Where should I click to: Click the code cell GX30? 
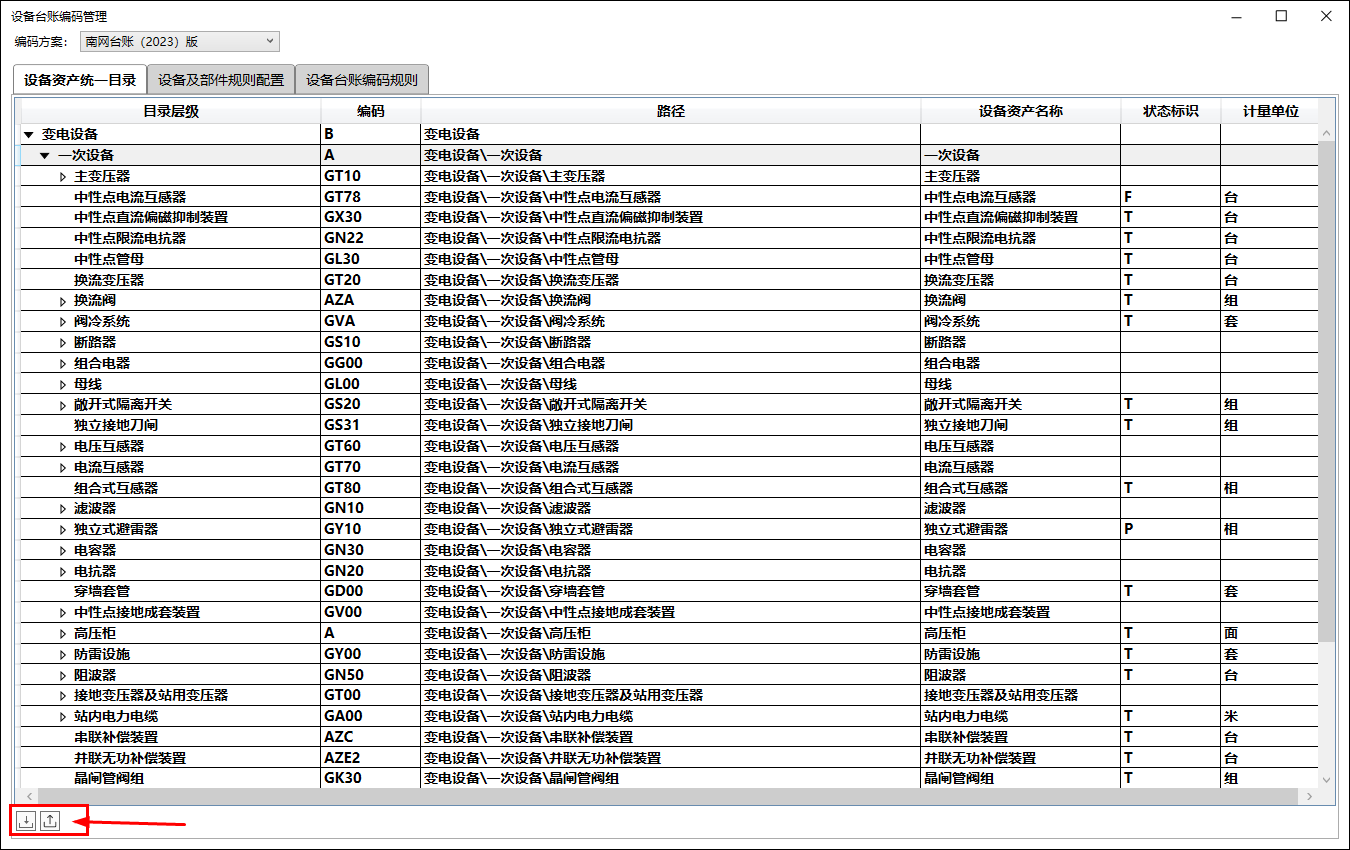pos(371,217)
